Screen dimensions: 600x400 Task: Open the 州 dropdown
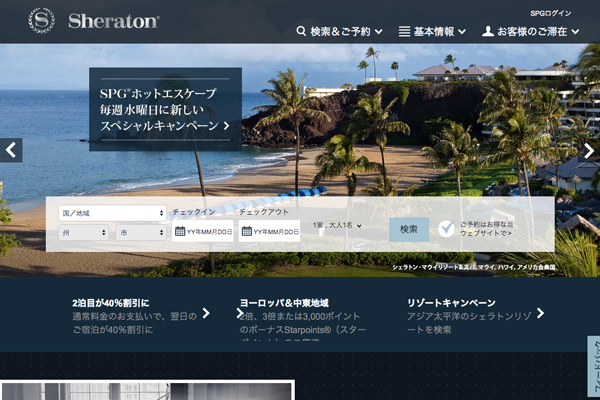[83, 232]
